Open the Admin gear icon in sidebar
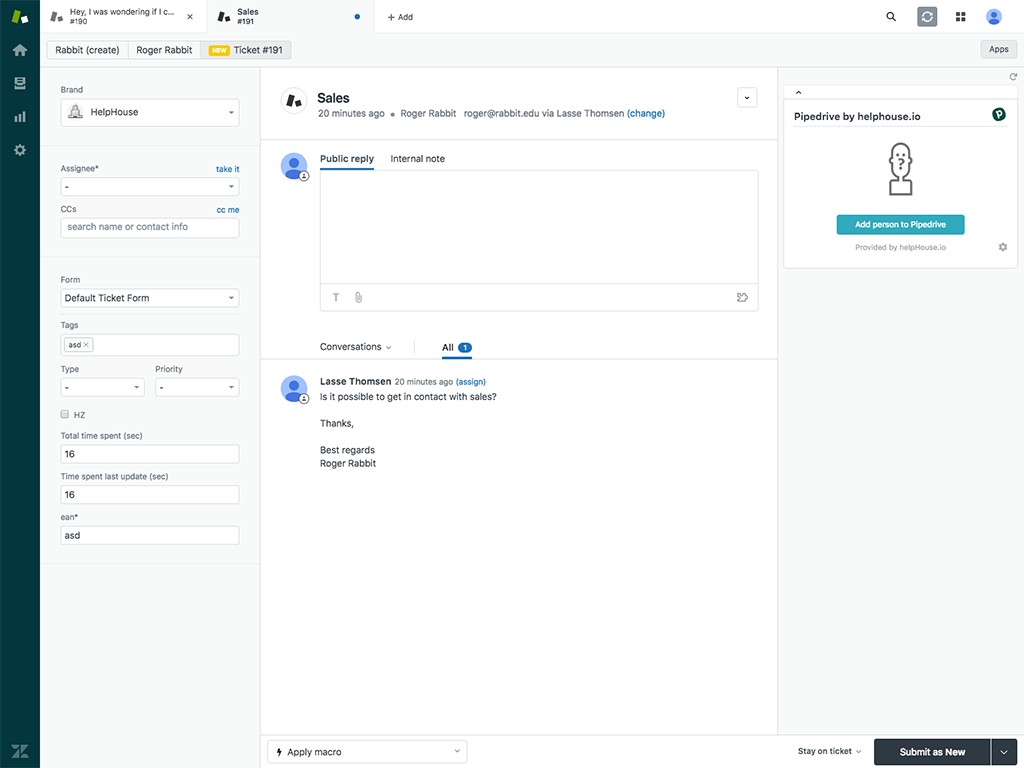 click(20, 150)
